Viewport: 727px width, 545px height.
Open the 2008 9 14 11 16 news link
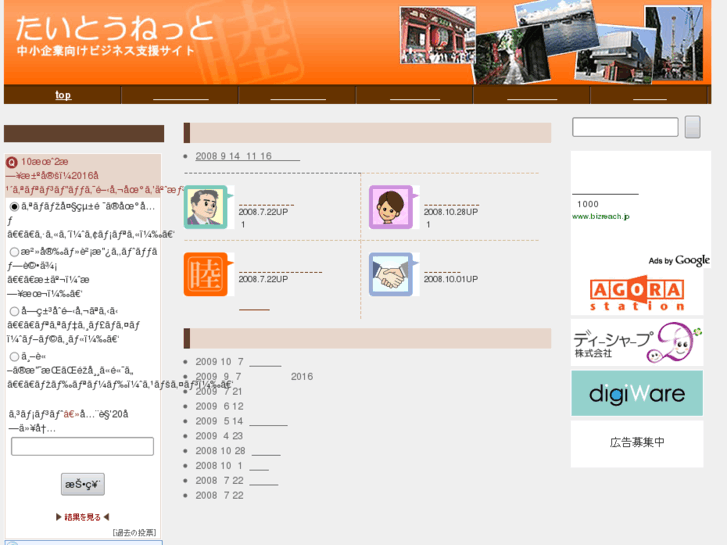247,156
